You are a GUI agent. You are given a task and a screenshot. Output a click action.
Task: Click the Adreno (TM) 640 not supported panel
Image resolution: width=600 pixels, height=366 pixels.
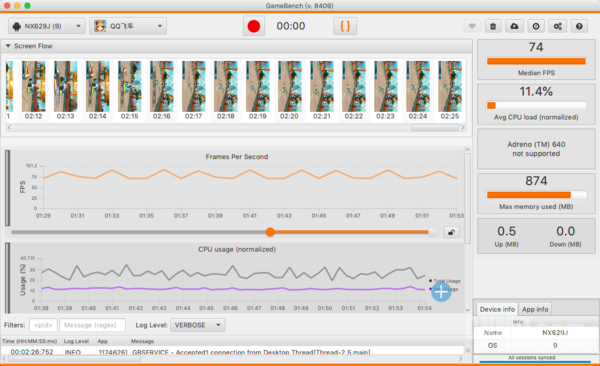click(536, 149)
